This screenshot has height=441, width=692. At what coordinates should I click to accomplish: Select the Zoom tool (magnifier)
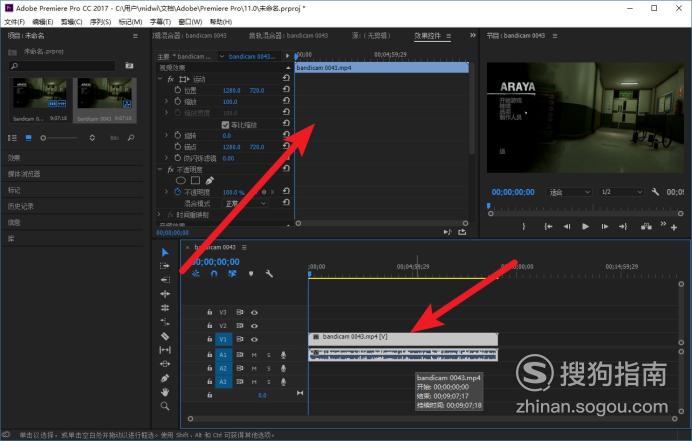[x=165, y=406]
